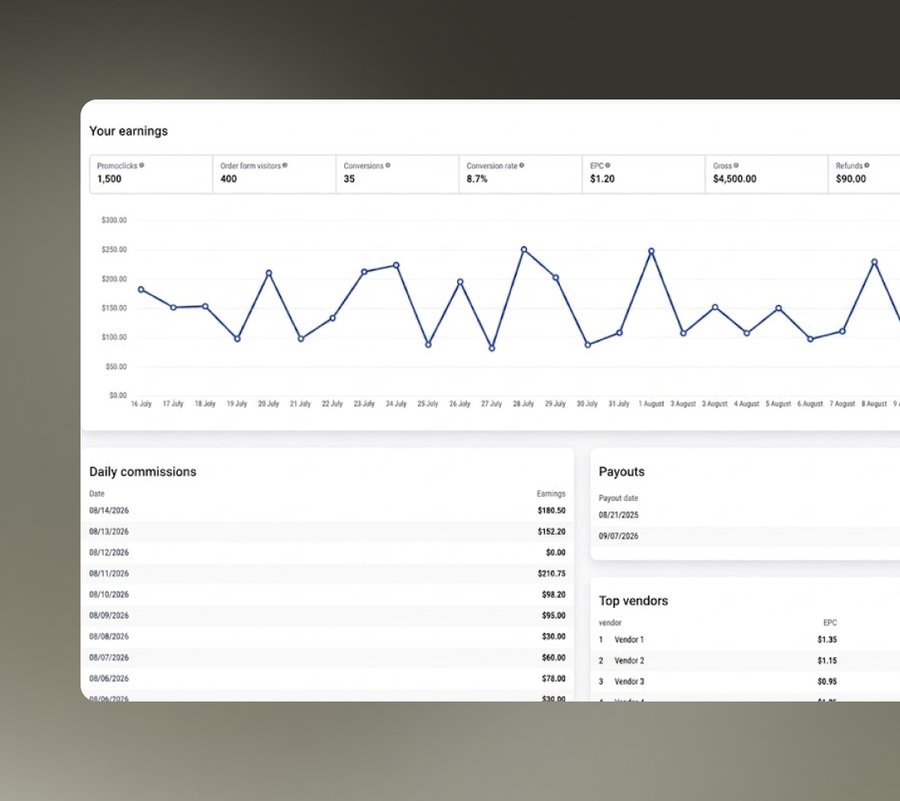The height and width of the screenshot is (801, 900).
Task: Click the chart data point for 8 August
Action: coord(875,262)
